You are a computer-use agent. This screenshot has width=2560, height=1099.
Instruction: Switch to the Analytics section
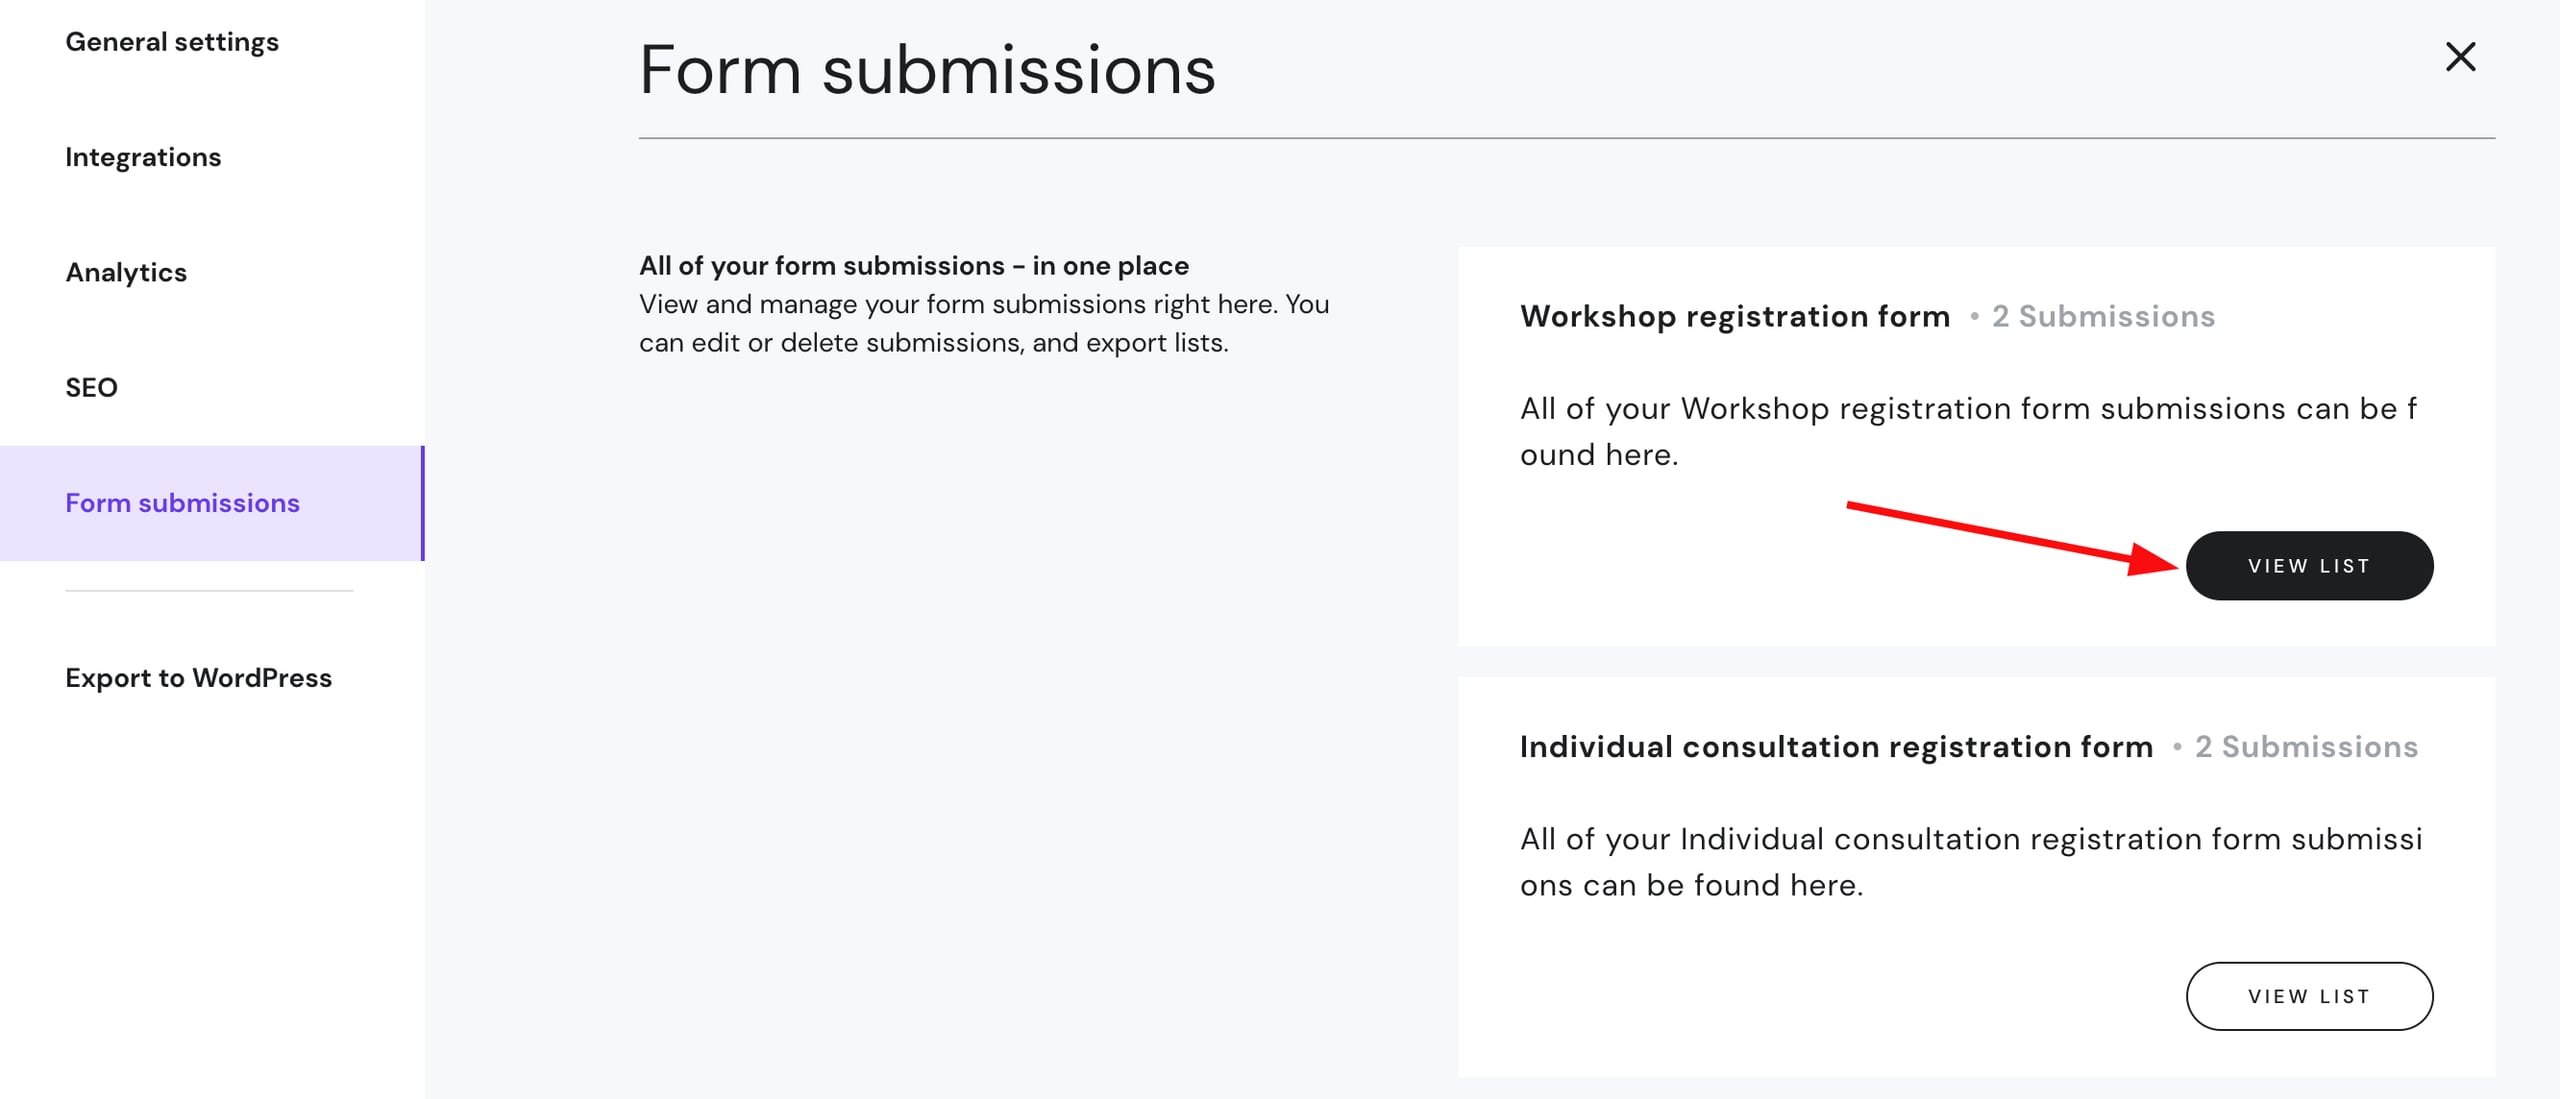[126, 272]
